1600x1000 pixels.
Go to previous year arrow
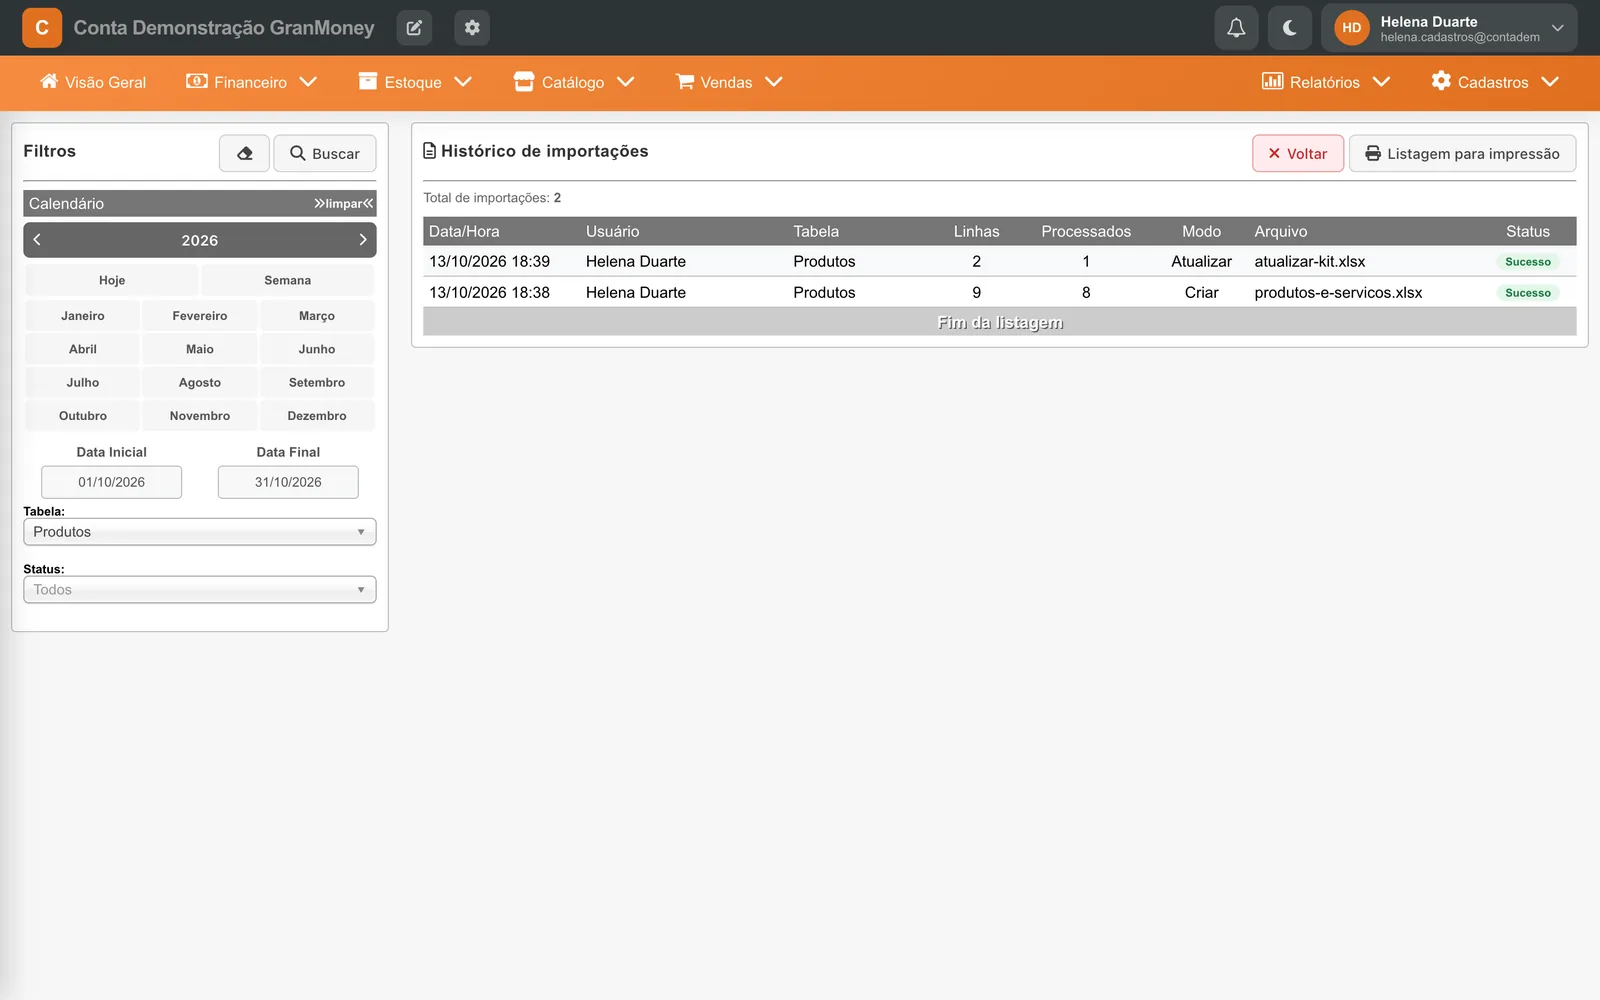tap(37, 240)
